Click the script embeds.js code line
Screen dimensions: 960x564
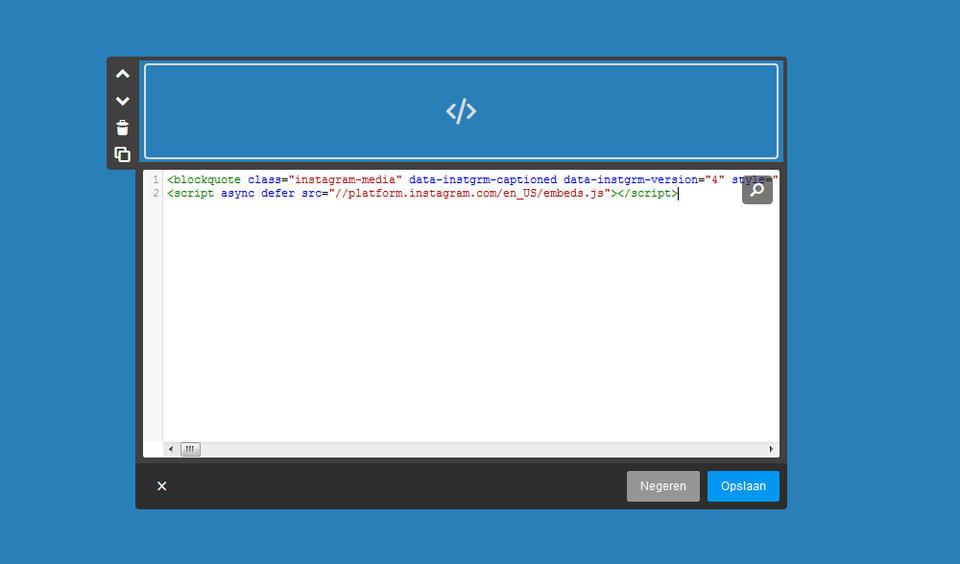point(423,194)
